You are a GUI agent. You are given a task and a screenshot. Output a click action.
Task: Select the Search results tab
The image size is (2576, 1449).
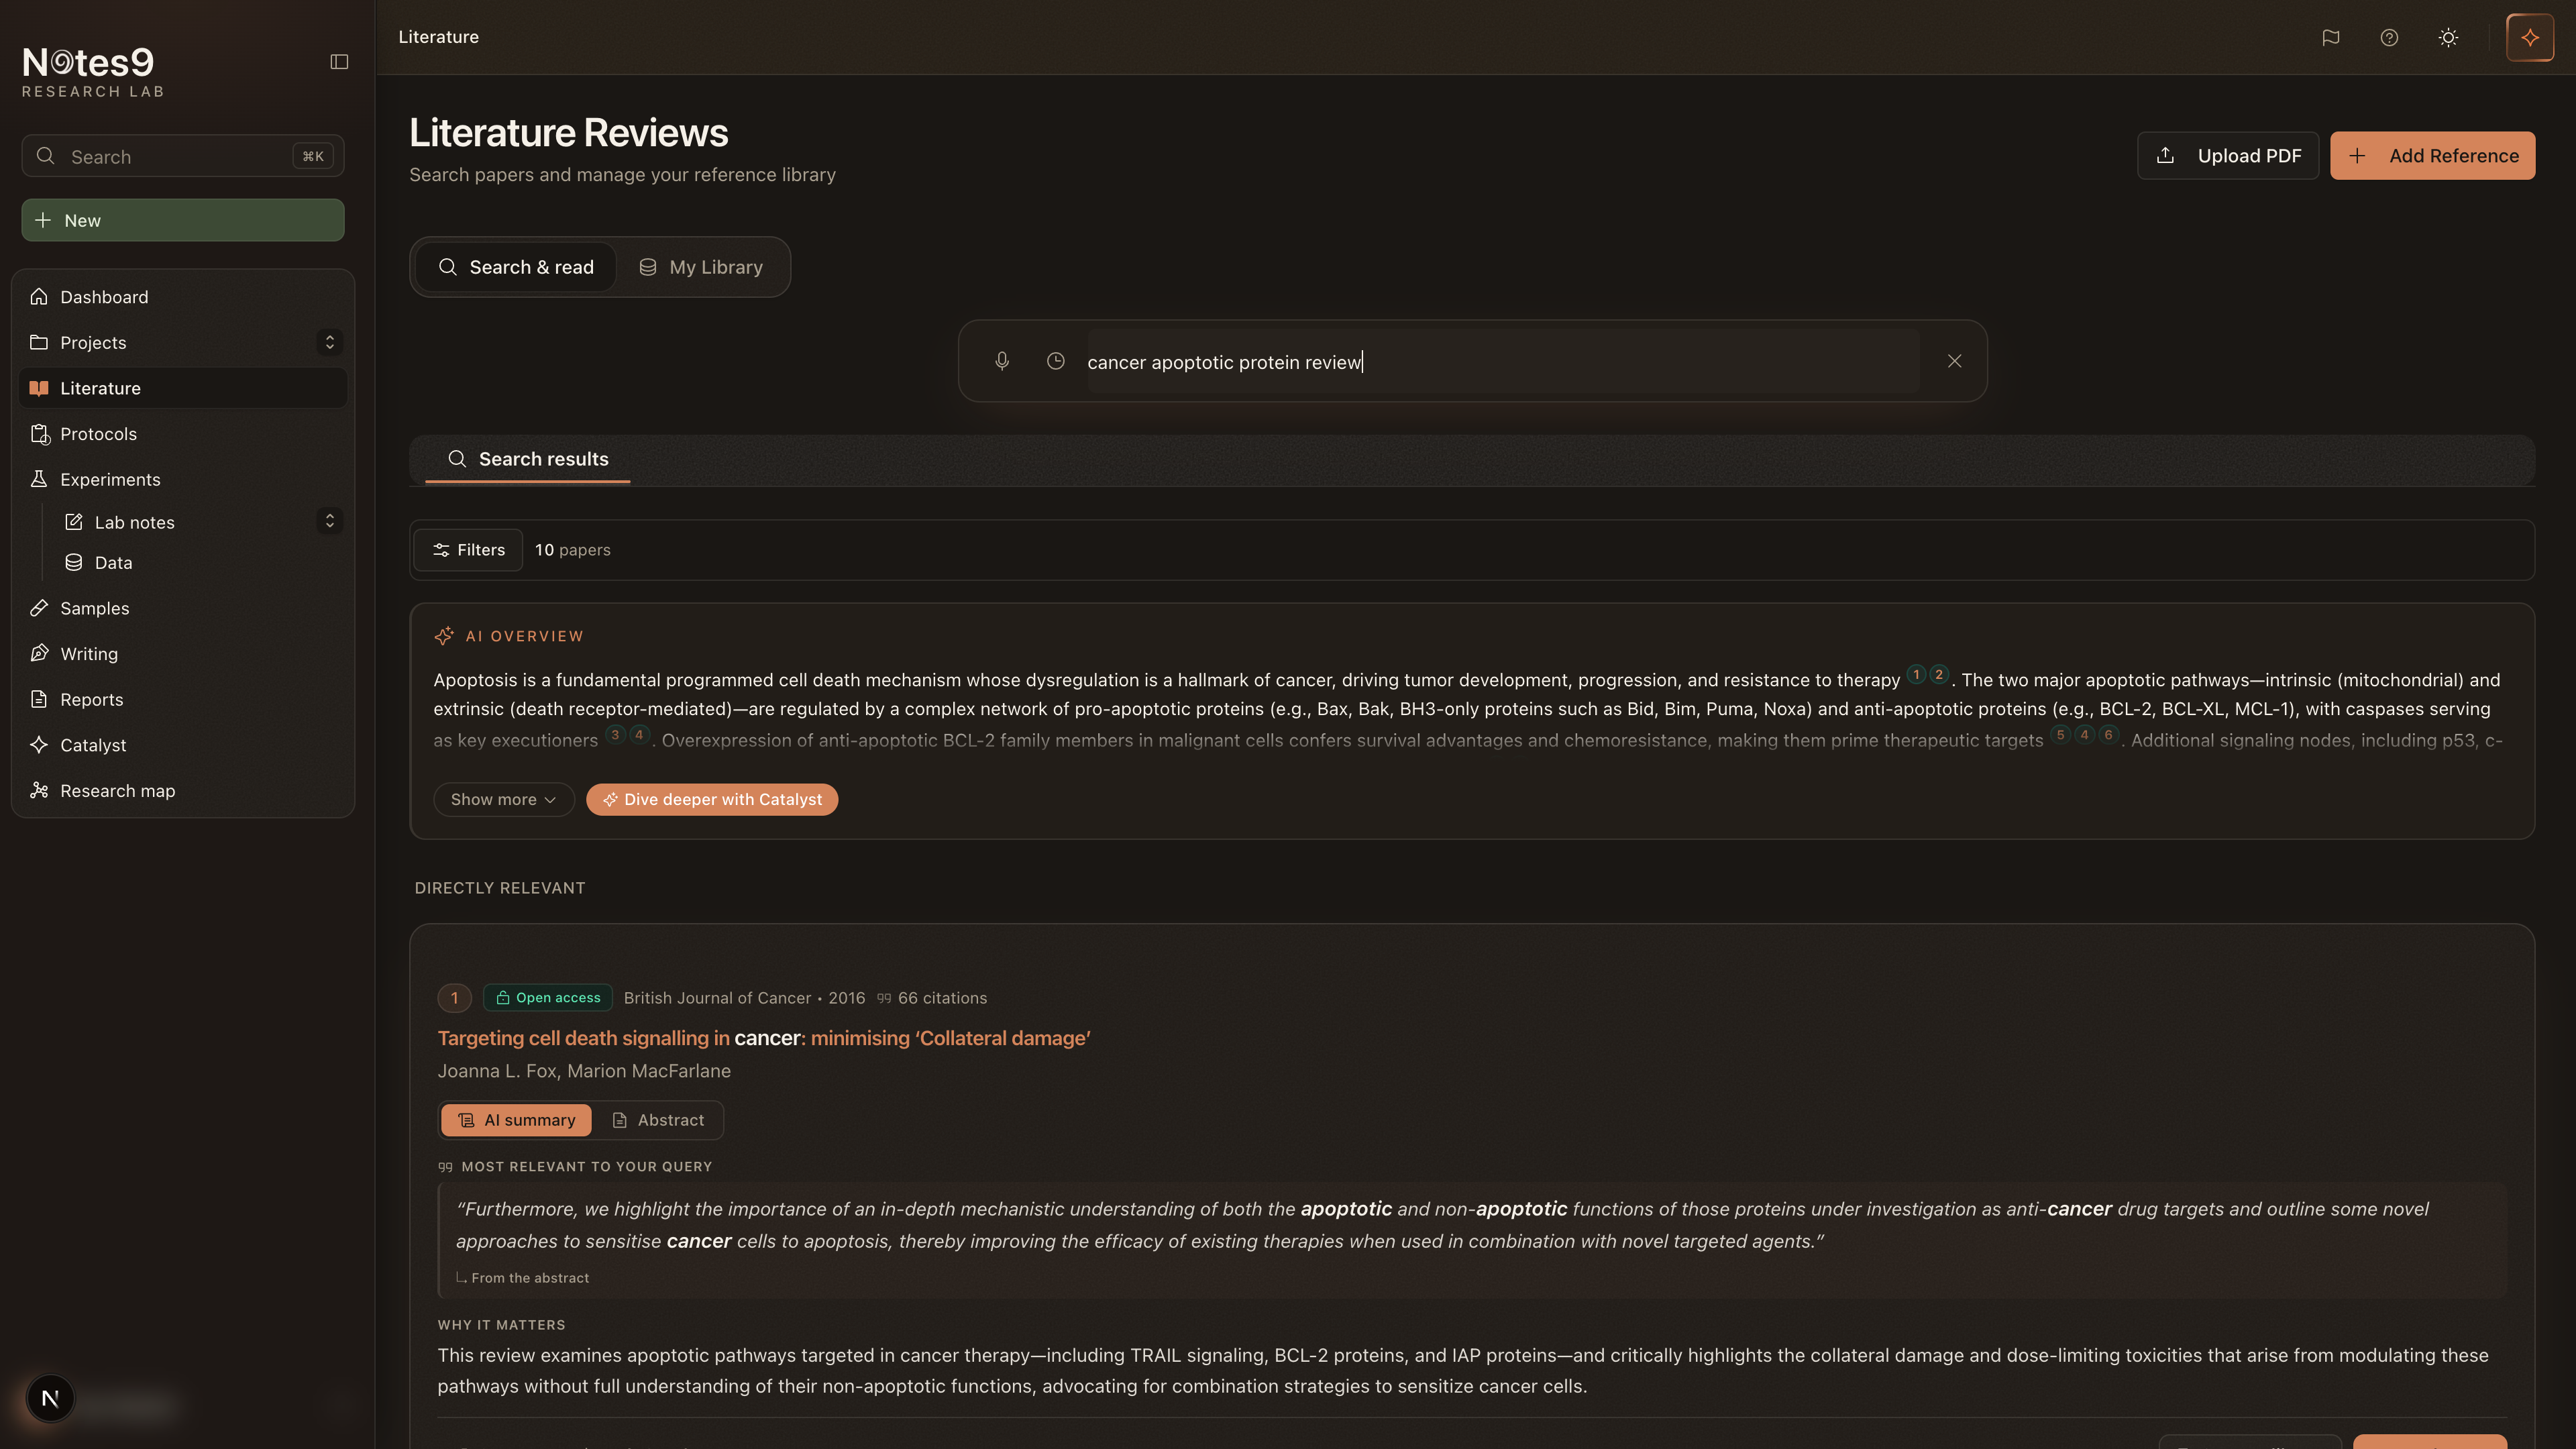(528, 459)
